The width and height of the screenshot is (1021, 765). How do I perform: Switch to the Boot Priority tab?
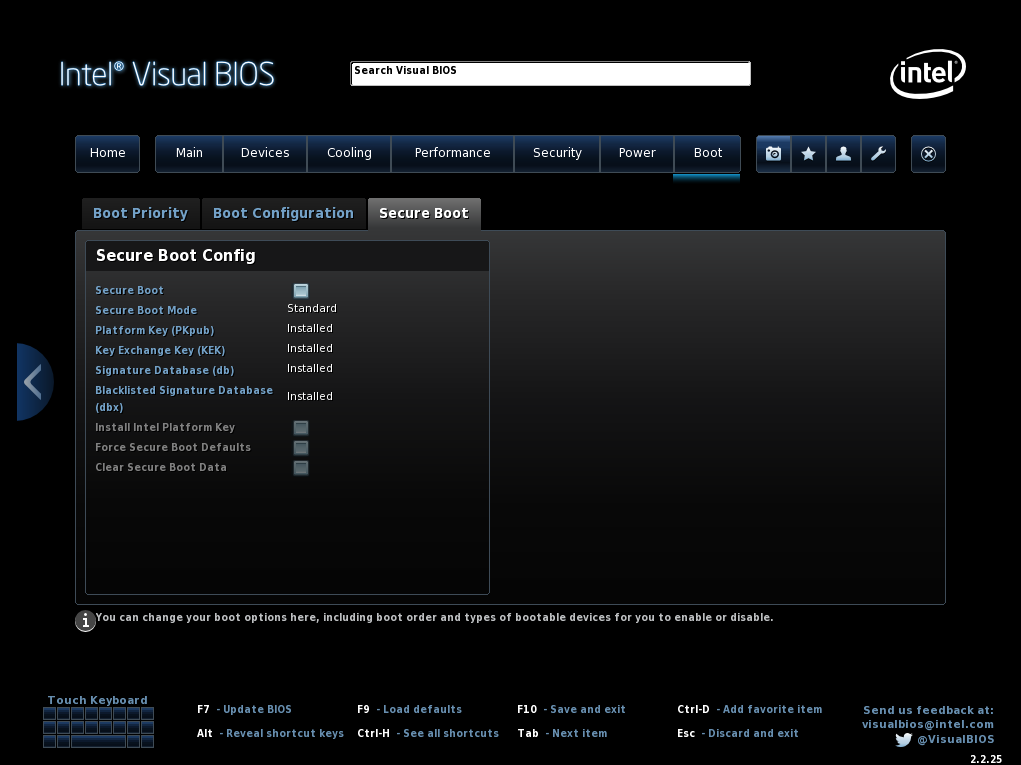tap(141, 214)
